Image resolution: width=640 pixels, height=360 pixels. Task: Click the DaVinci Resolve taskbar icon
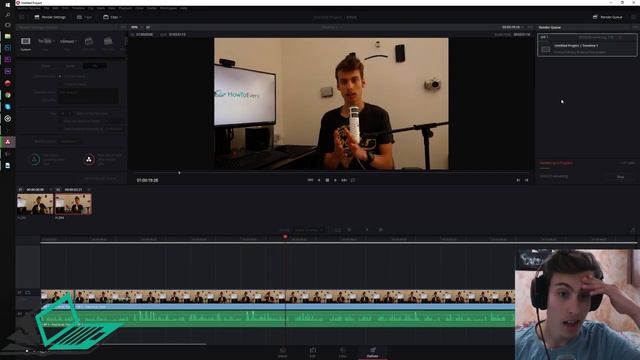pos(7,142)
